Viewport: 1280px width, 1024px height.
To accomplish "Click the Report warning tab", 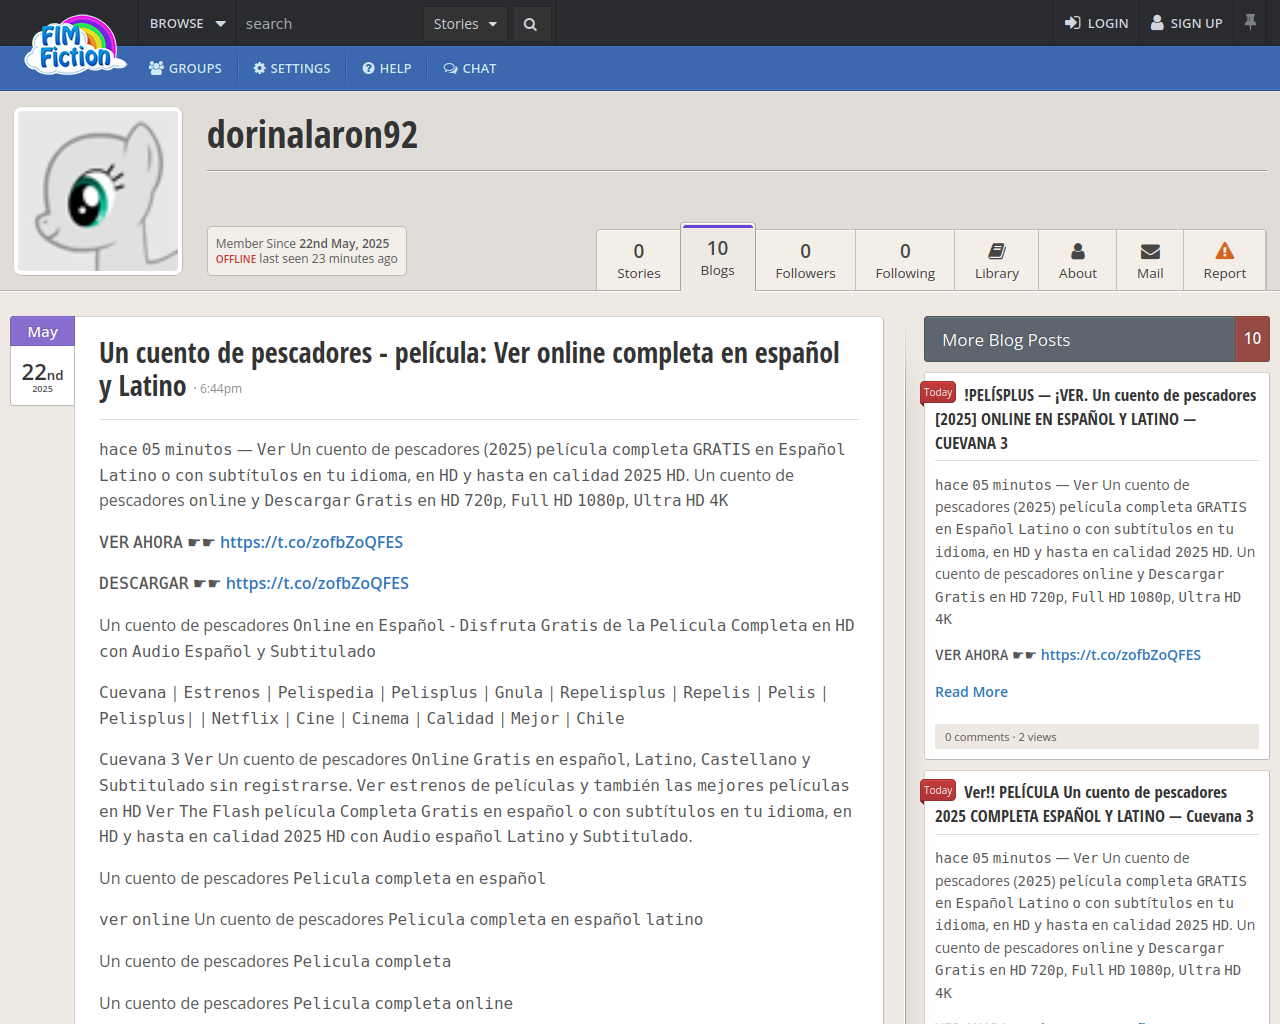I will pos(1225,260).
